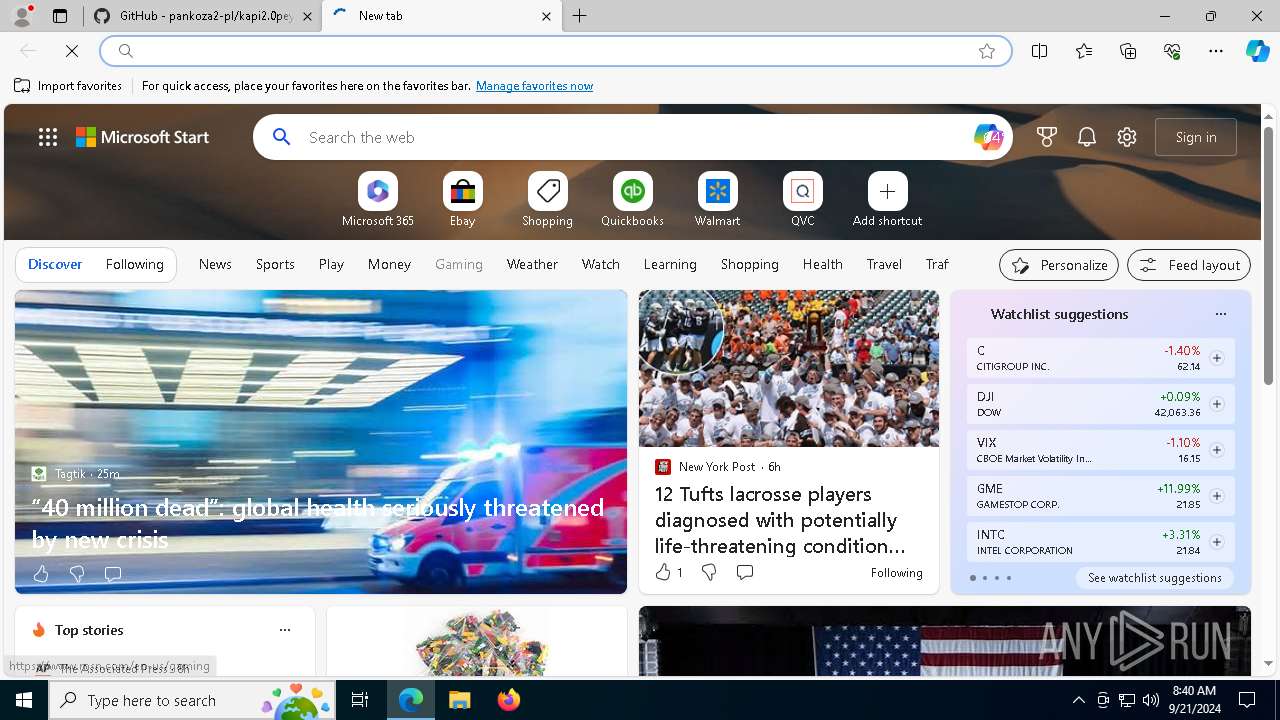1280x720 pixels.
Task: Open the Windows Start menu
Action: [x=24, y=700]
